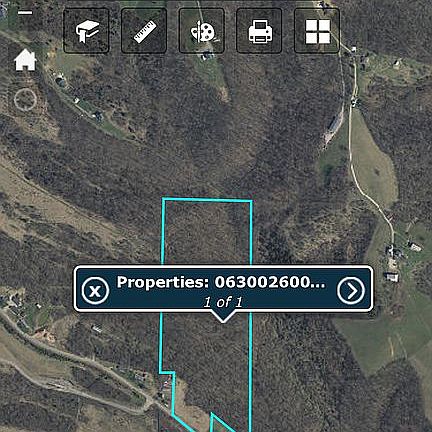Open the legend book icon
This screenshot has height=432, width=432.
click(86, 31)
